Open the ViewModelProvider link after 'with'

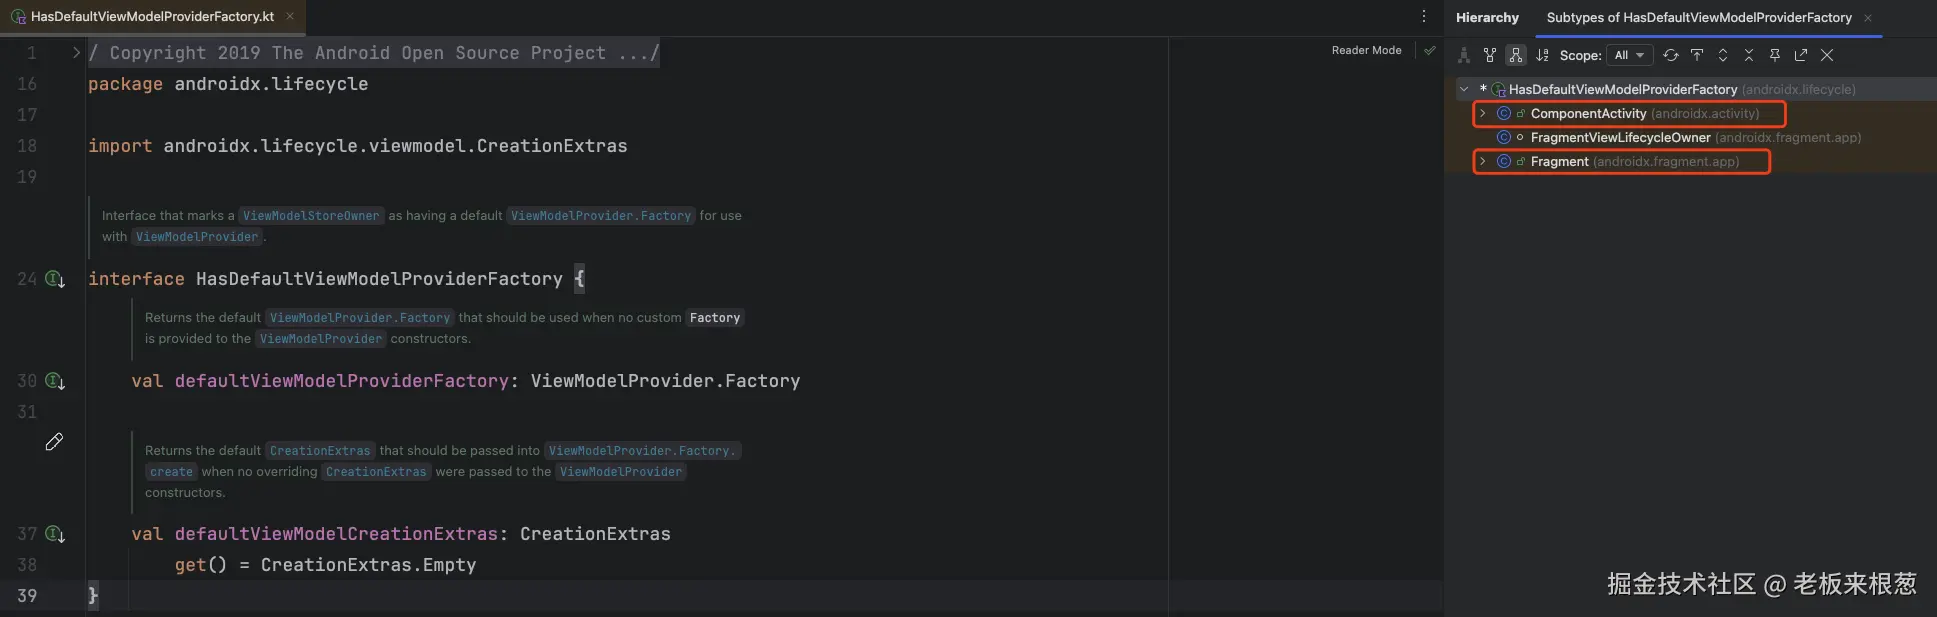(197, 237)
